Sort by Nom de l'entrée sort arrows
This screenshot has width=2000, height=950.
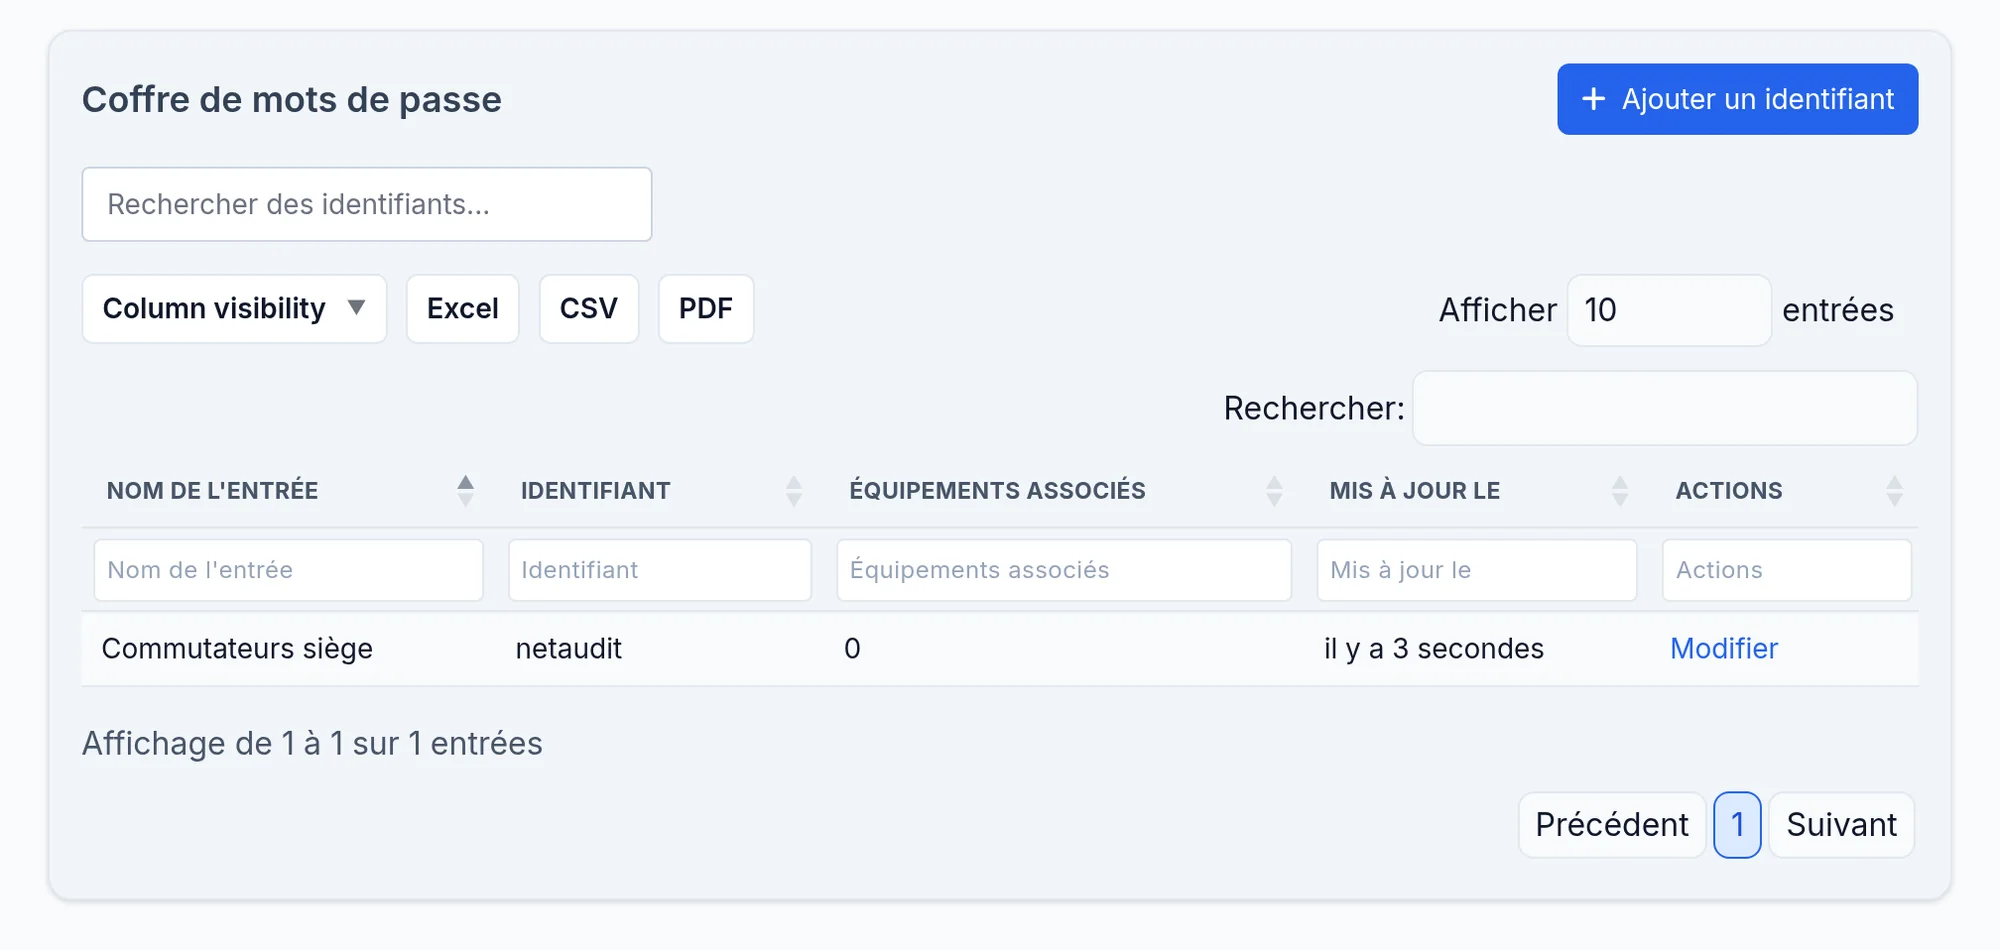(465, 490)
